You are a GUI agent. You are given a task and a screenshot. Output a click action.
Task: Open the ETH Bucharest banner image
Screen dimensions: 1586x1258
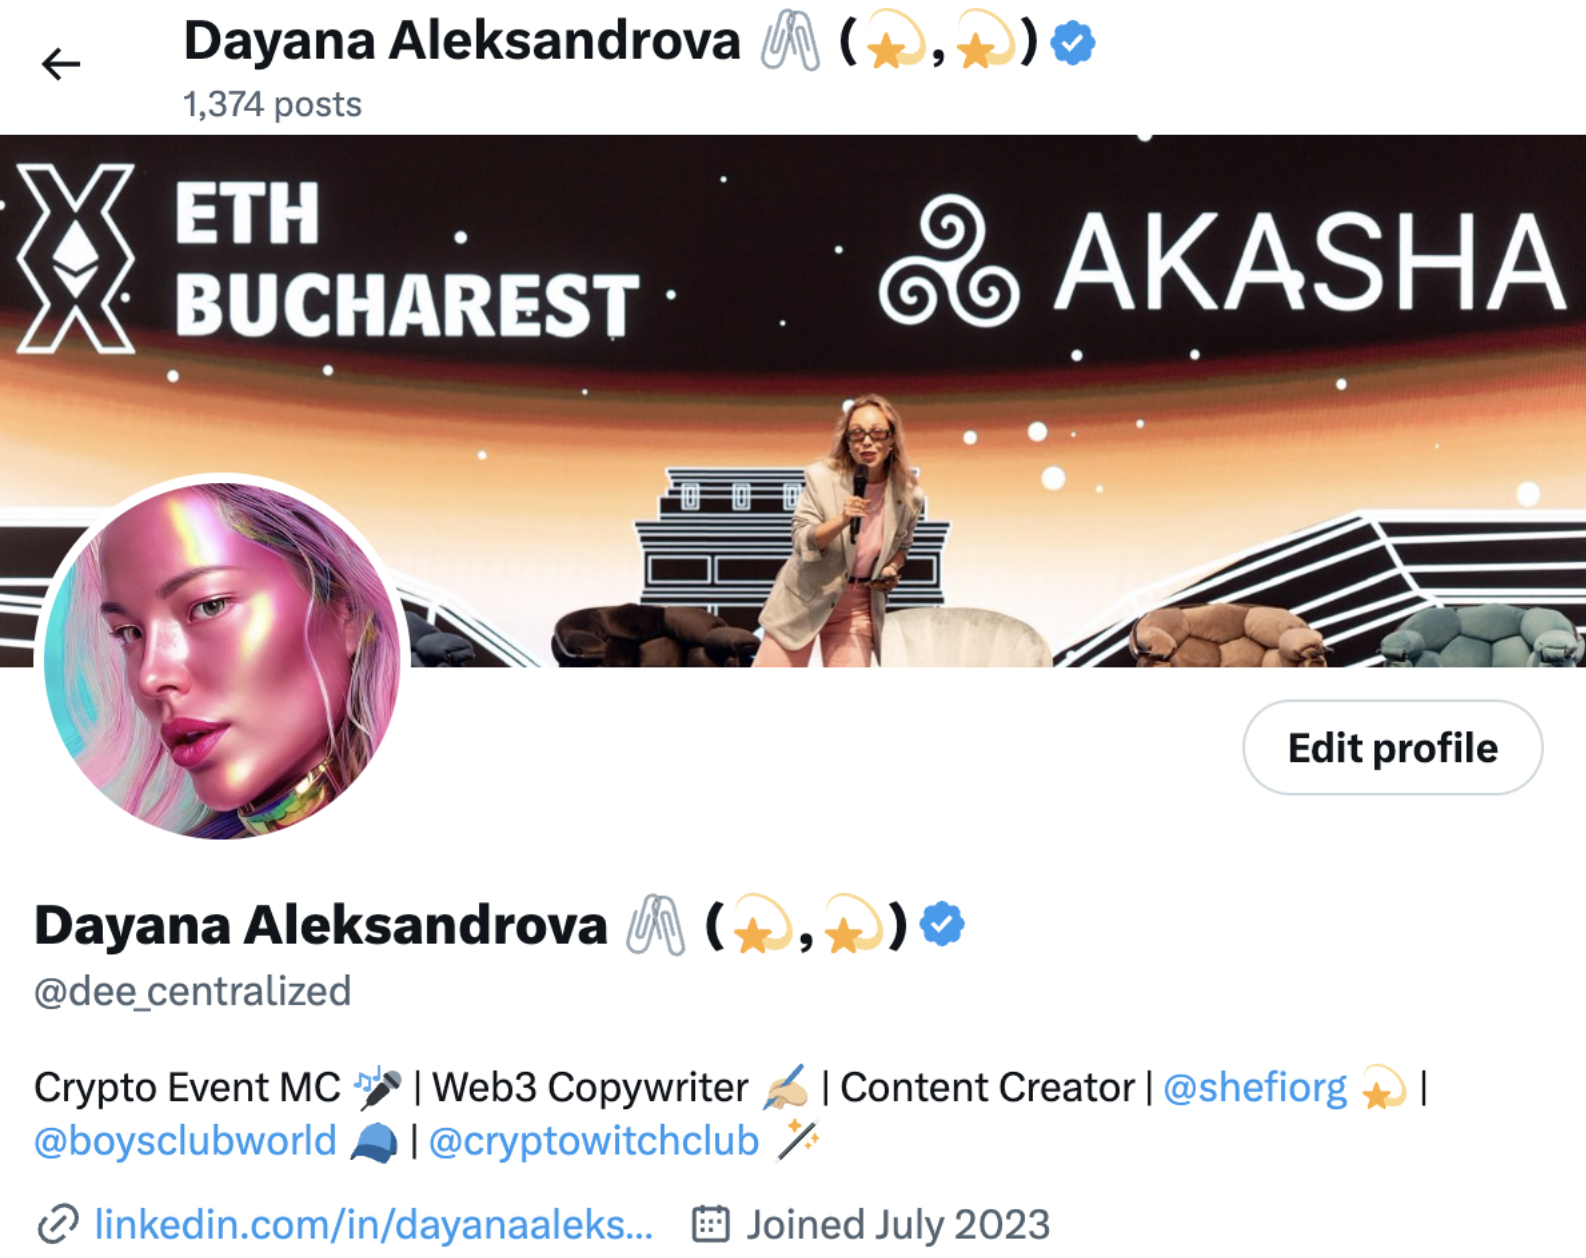793,401
